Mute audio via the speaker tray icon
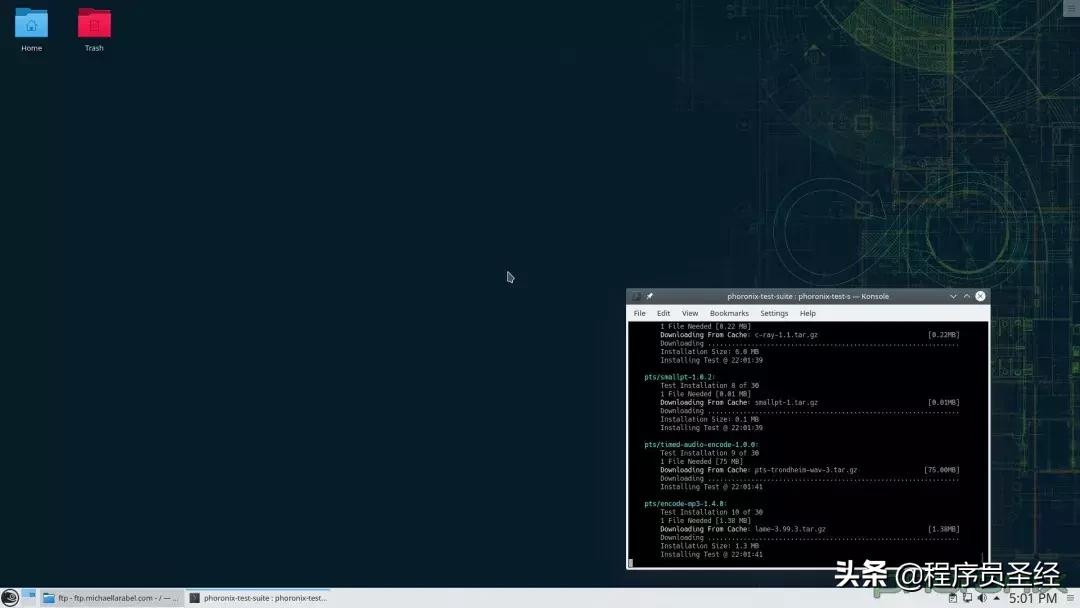The height and width of the screenshot is (608, 1080). [982, 598]
